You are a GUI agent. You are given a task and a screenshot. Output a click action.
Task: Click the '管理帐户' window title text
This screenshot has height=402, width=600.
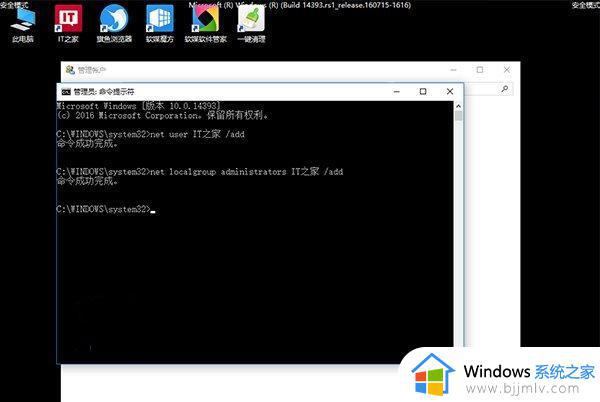click(92, 70)
